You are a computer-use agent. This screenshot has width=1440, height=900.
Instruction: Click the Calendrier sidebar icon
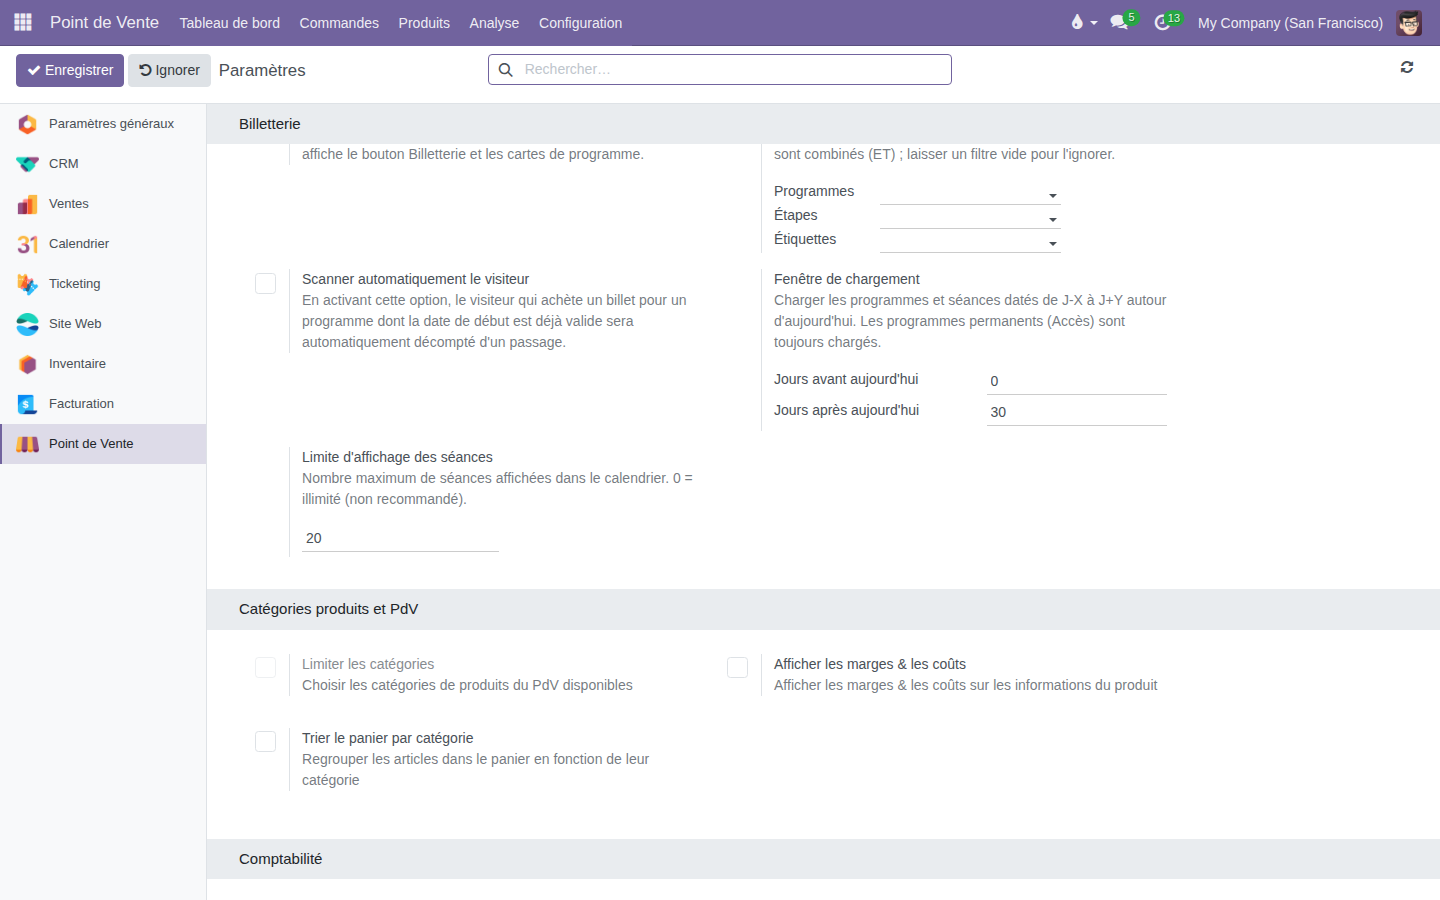27,244
